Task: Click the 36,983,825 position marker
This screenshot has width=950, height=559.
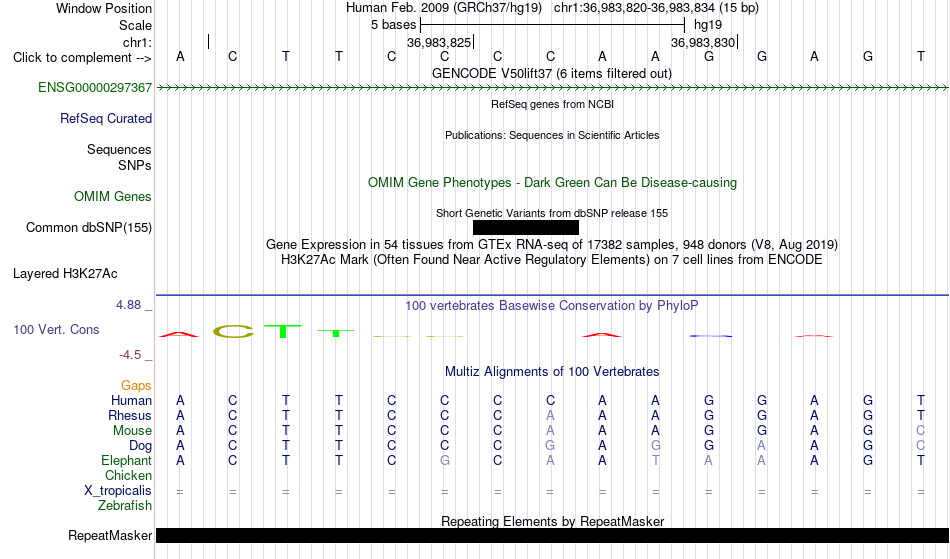Action: coord(439,42)
